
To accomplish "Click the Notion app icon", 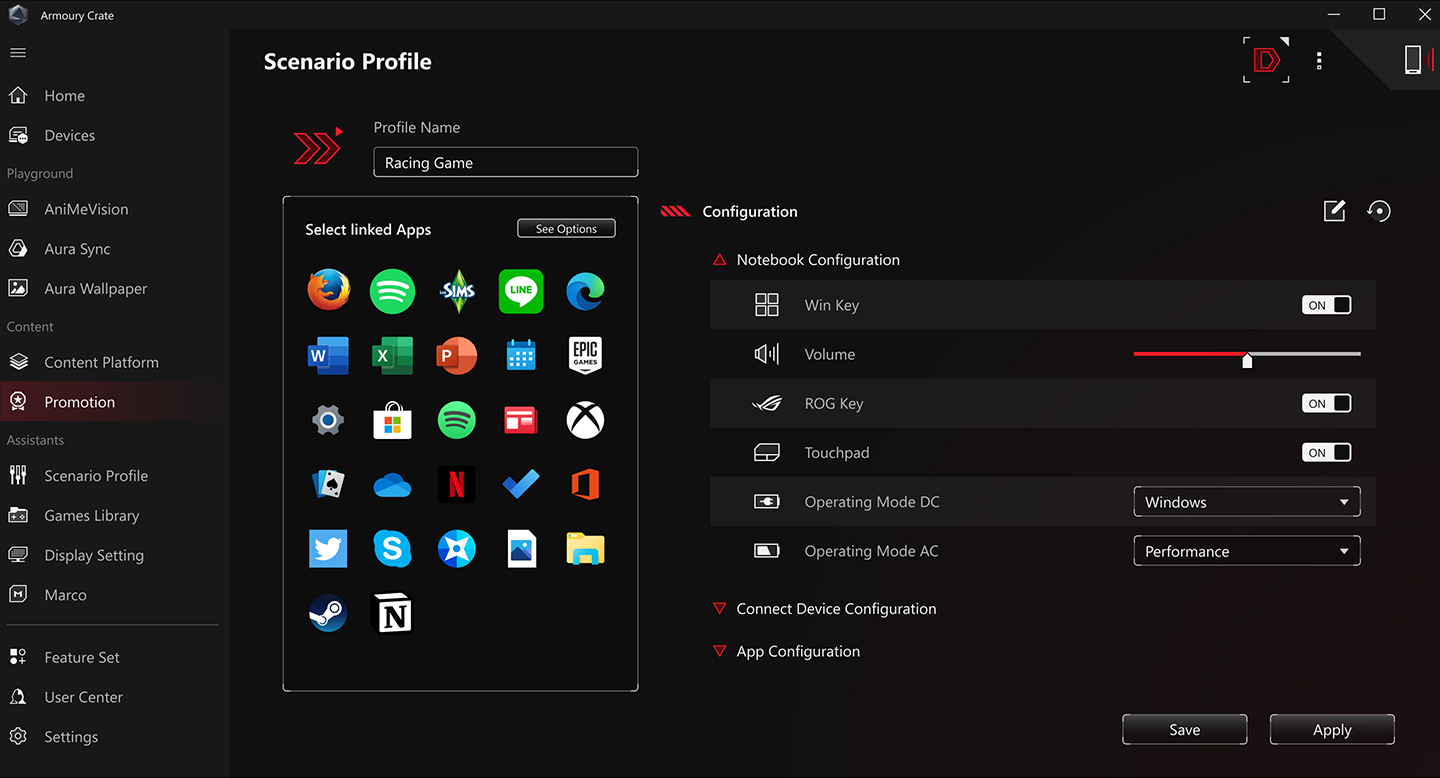I will click(x=392, y=613).
